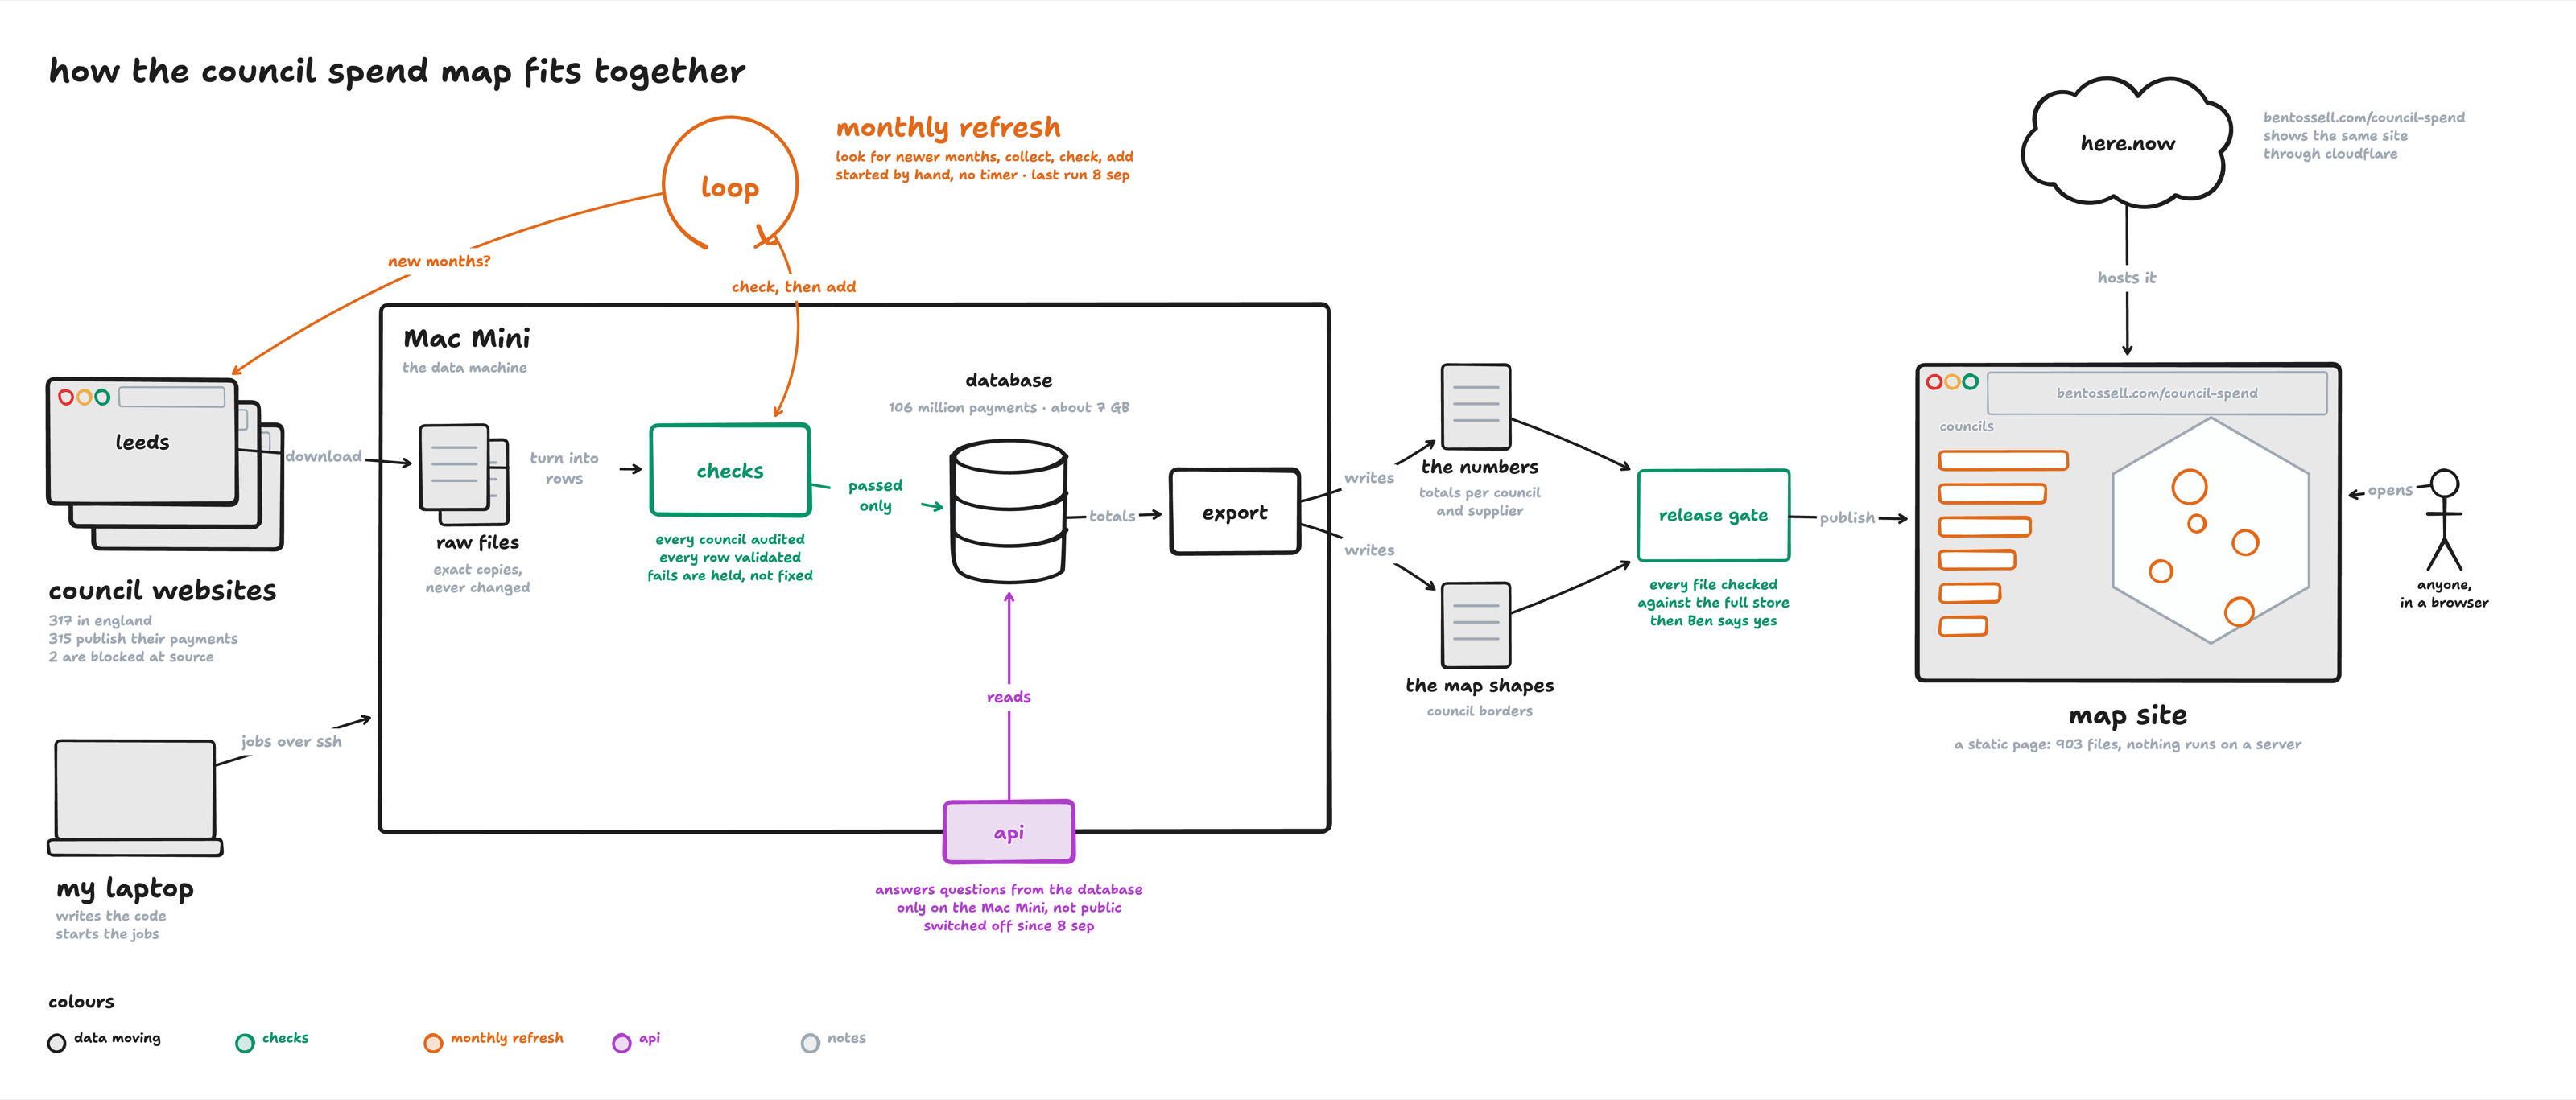Click the 'then Ben says yes' line
The height and width of the screenshot is (1100, 2576).
pyautogui.click(x=1713, y=621)
